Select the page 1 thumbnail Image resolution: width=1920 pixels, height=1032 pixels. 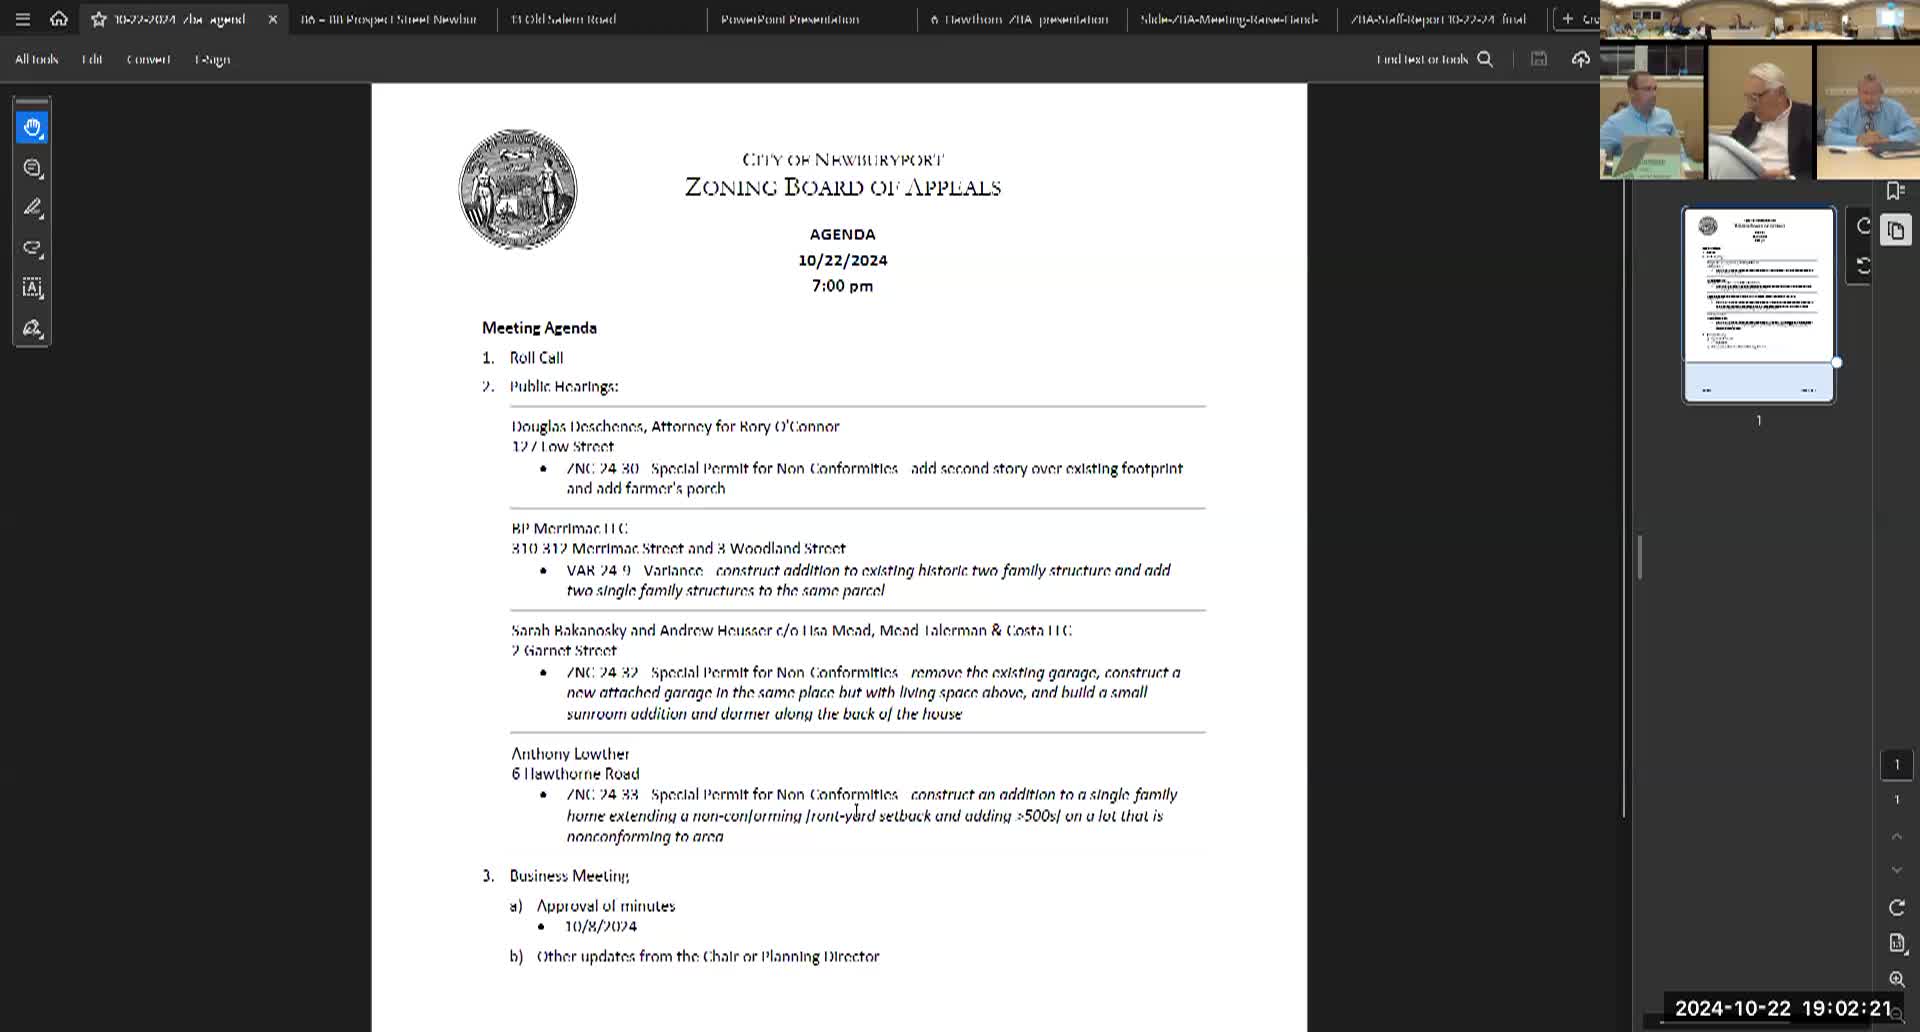pyautogui.click(x=1759, y=305)
